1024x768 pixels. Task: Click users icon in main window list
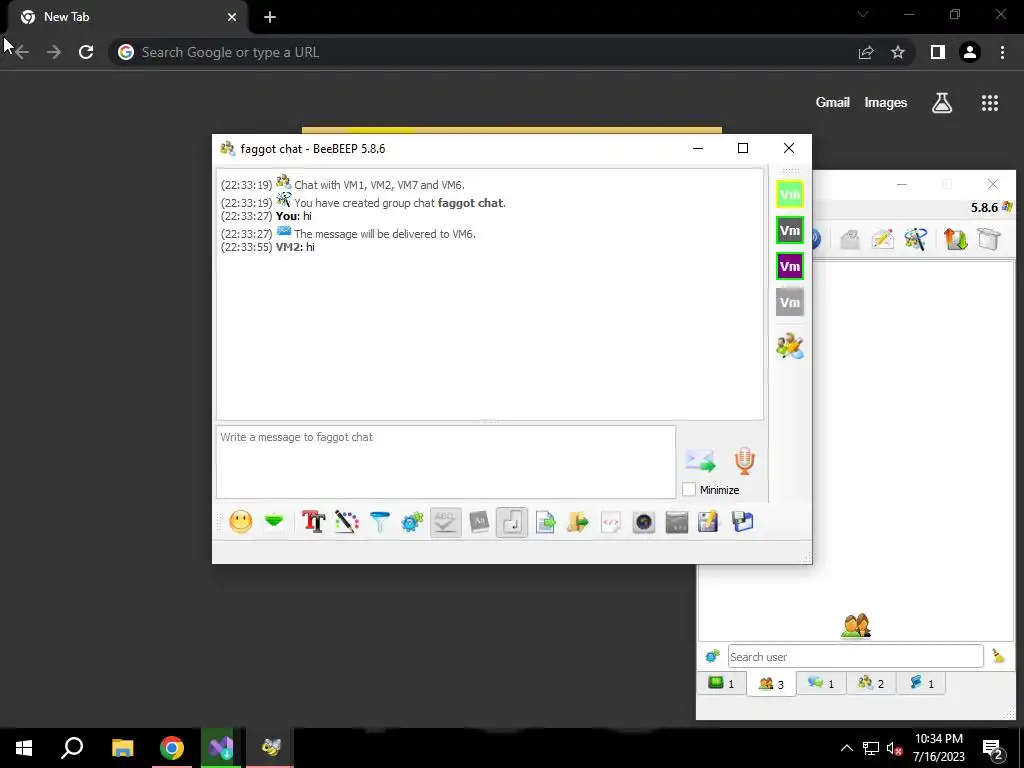pos(856,626)
